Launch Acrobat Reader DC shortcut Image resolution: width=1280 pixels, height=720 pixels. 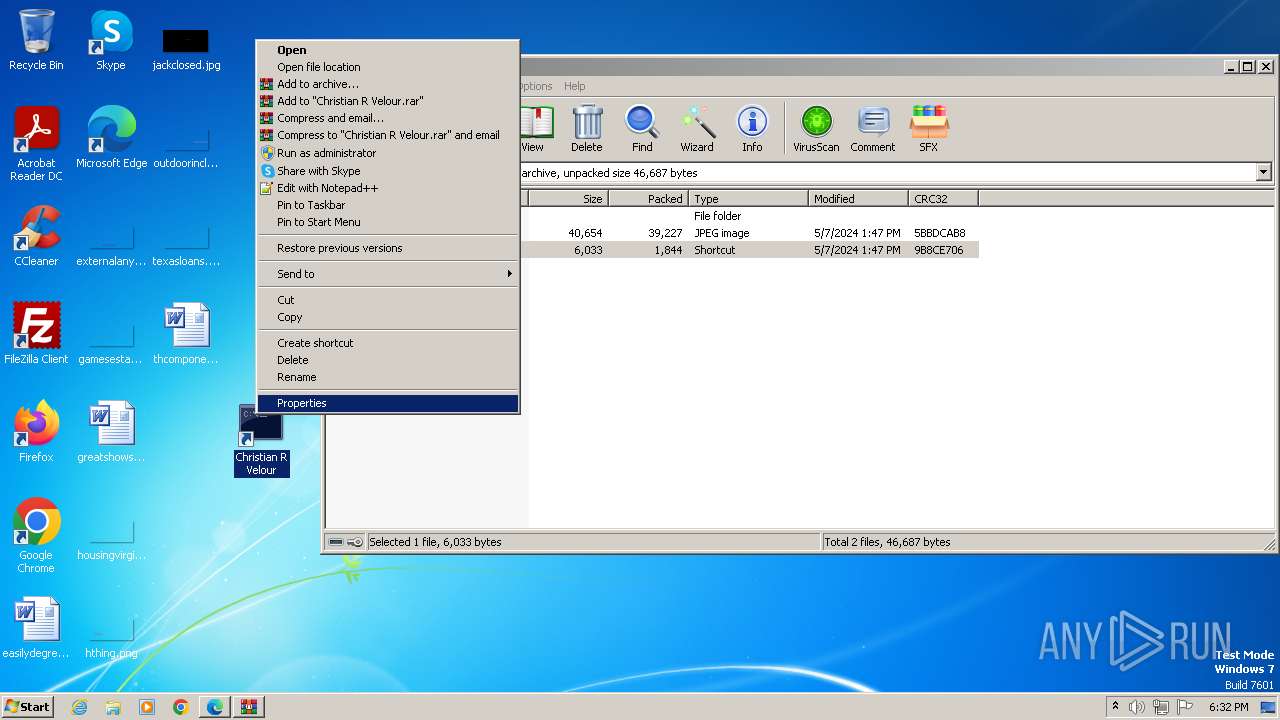[36, 145]
